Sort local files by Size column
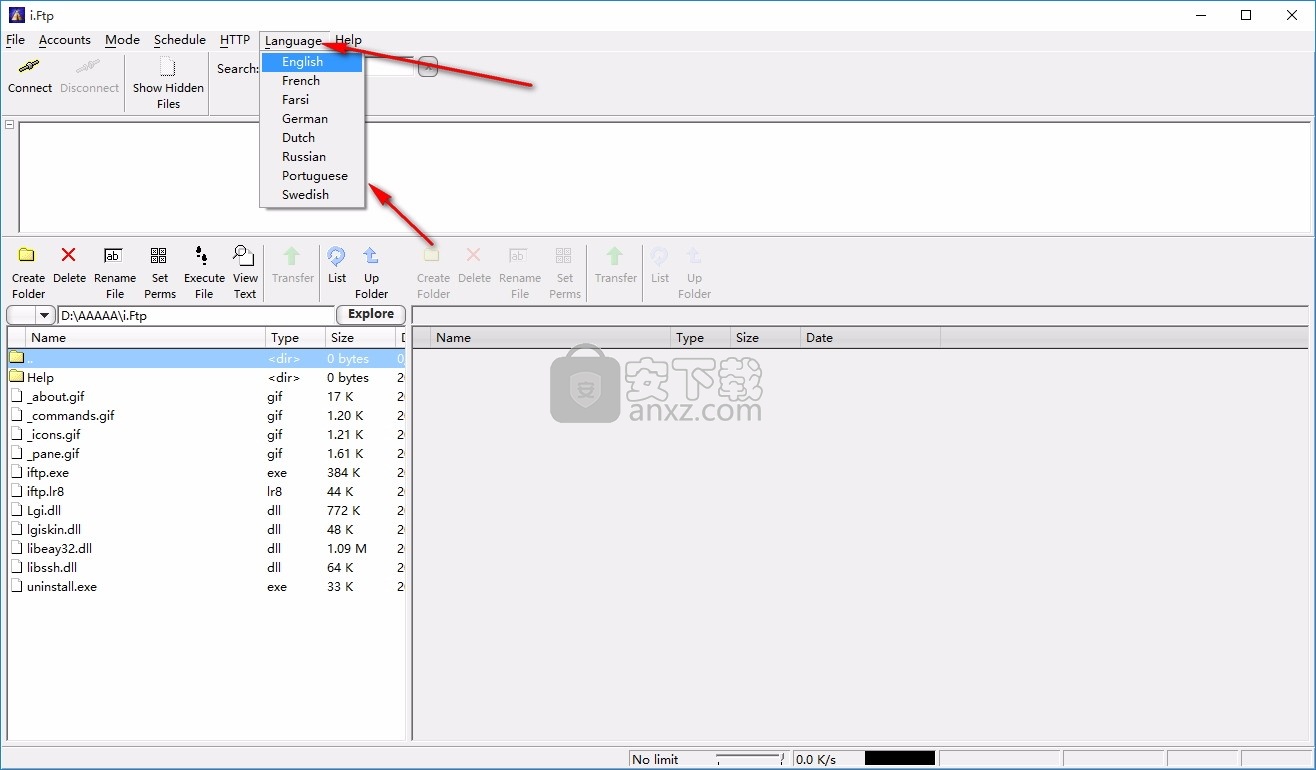1316x770 pixels. point(361,338)
